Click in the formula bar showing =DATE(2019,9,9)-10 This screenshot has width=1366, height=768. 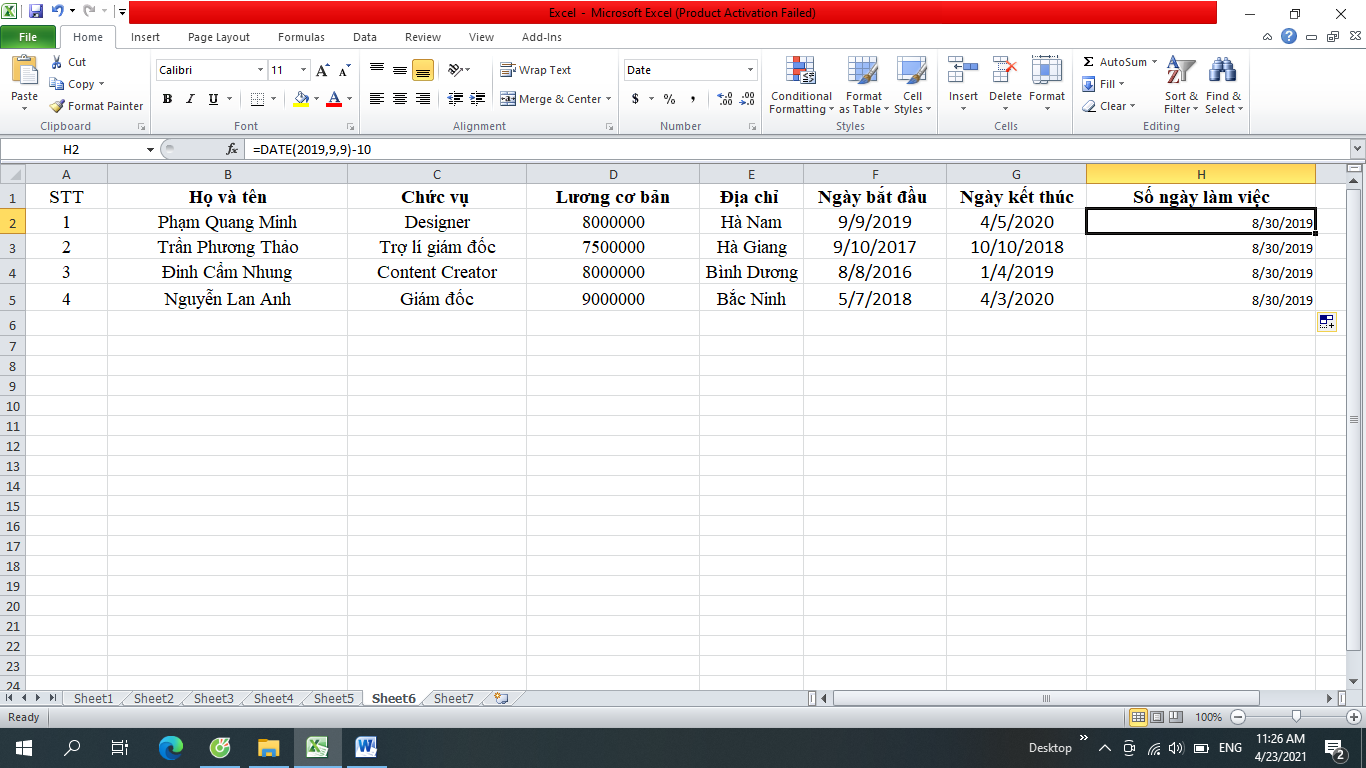pos(796,149)
